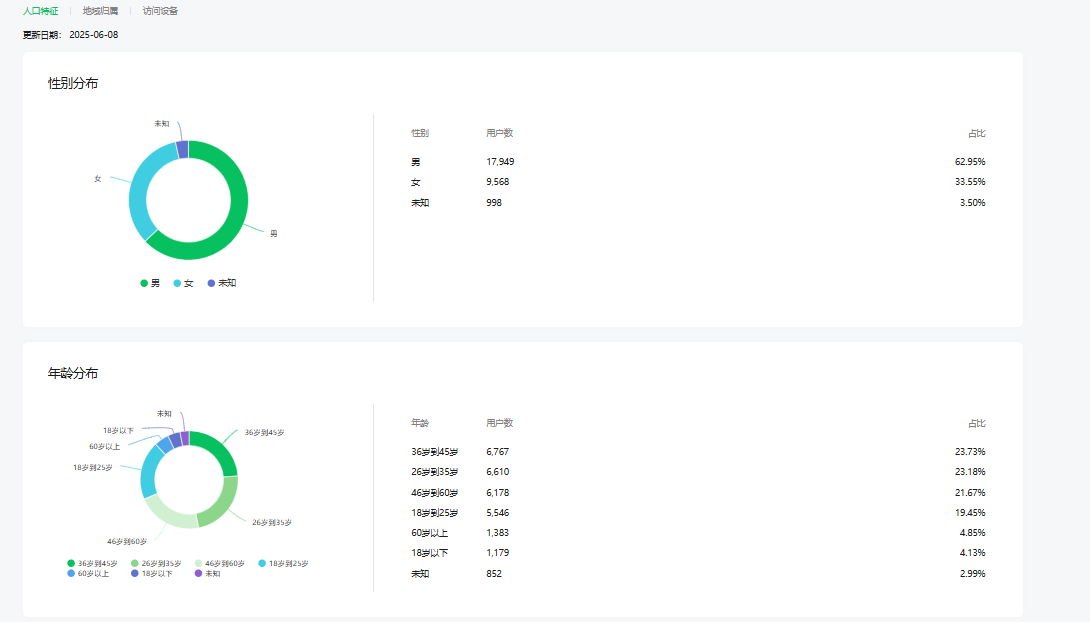
Task: Open the 地域归属 tab
Action: (100, 11)
